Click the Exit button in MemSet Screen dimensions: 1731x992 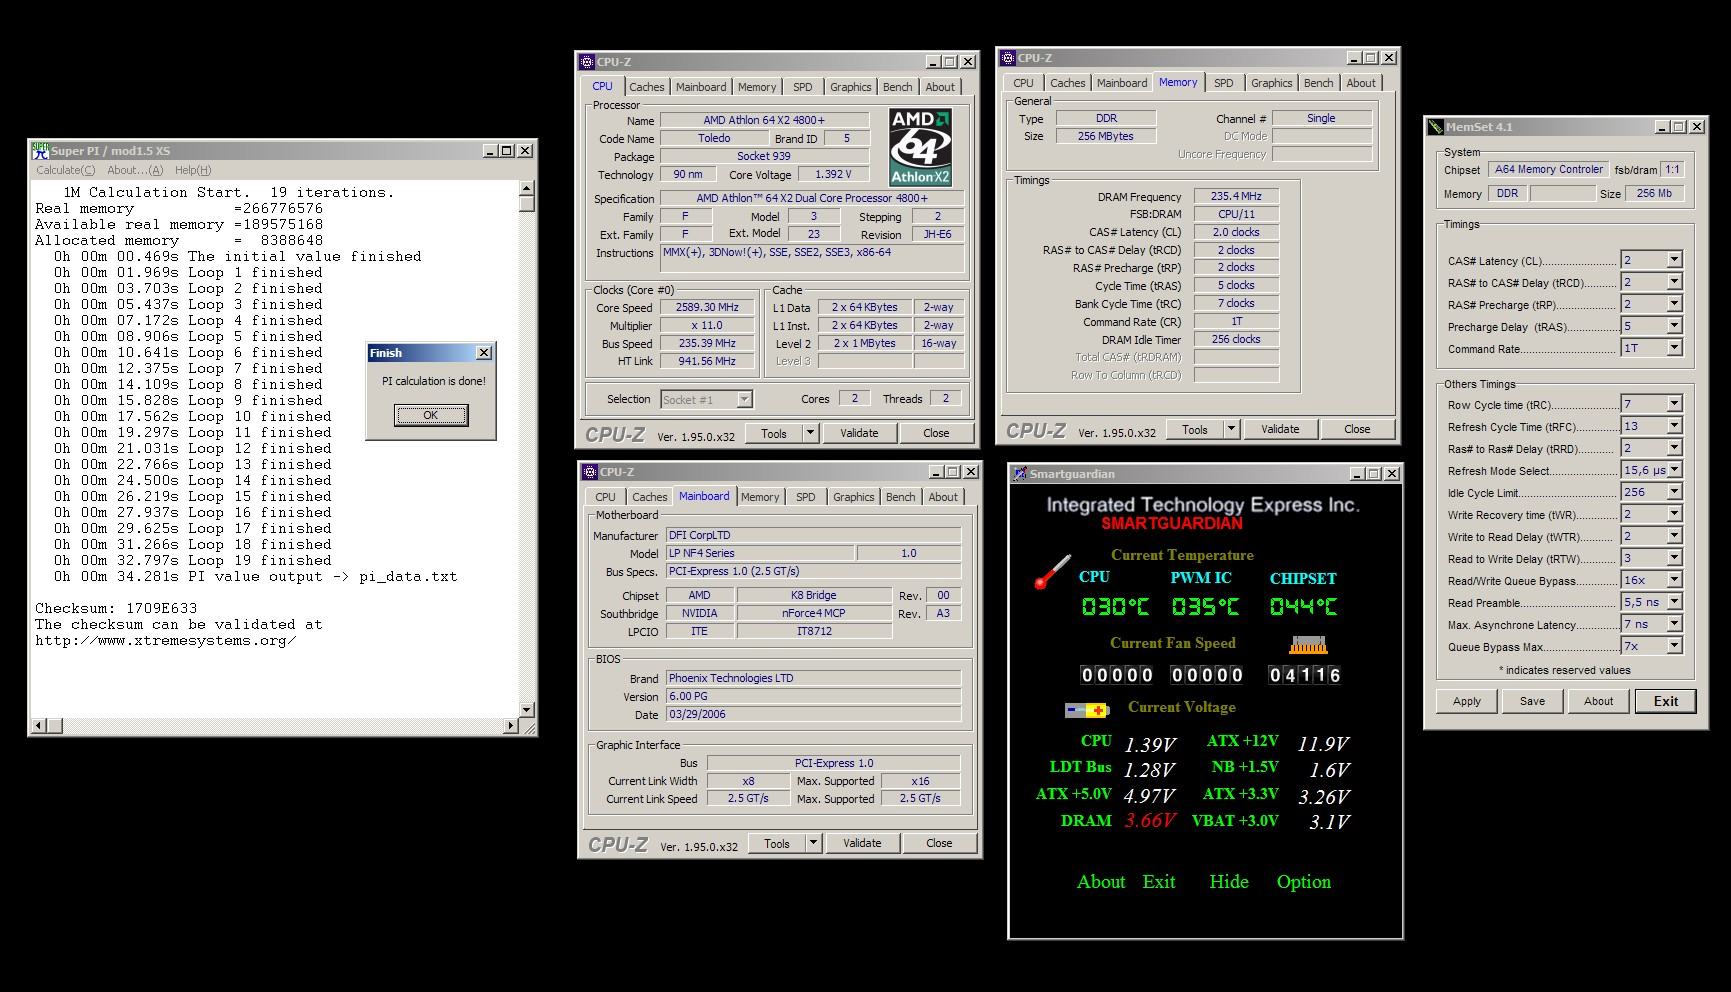1666,701
